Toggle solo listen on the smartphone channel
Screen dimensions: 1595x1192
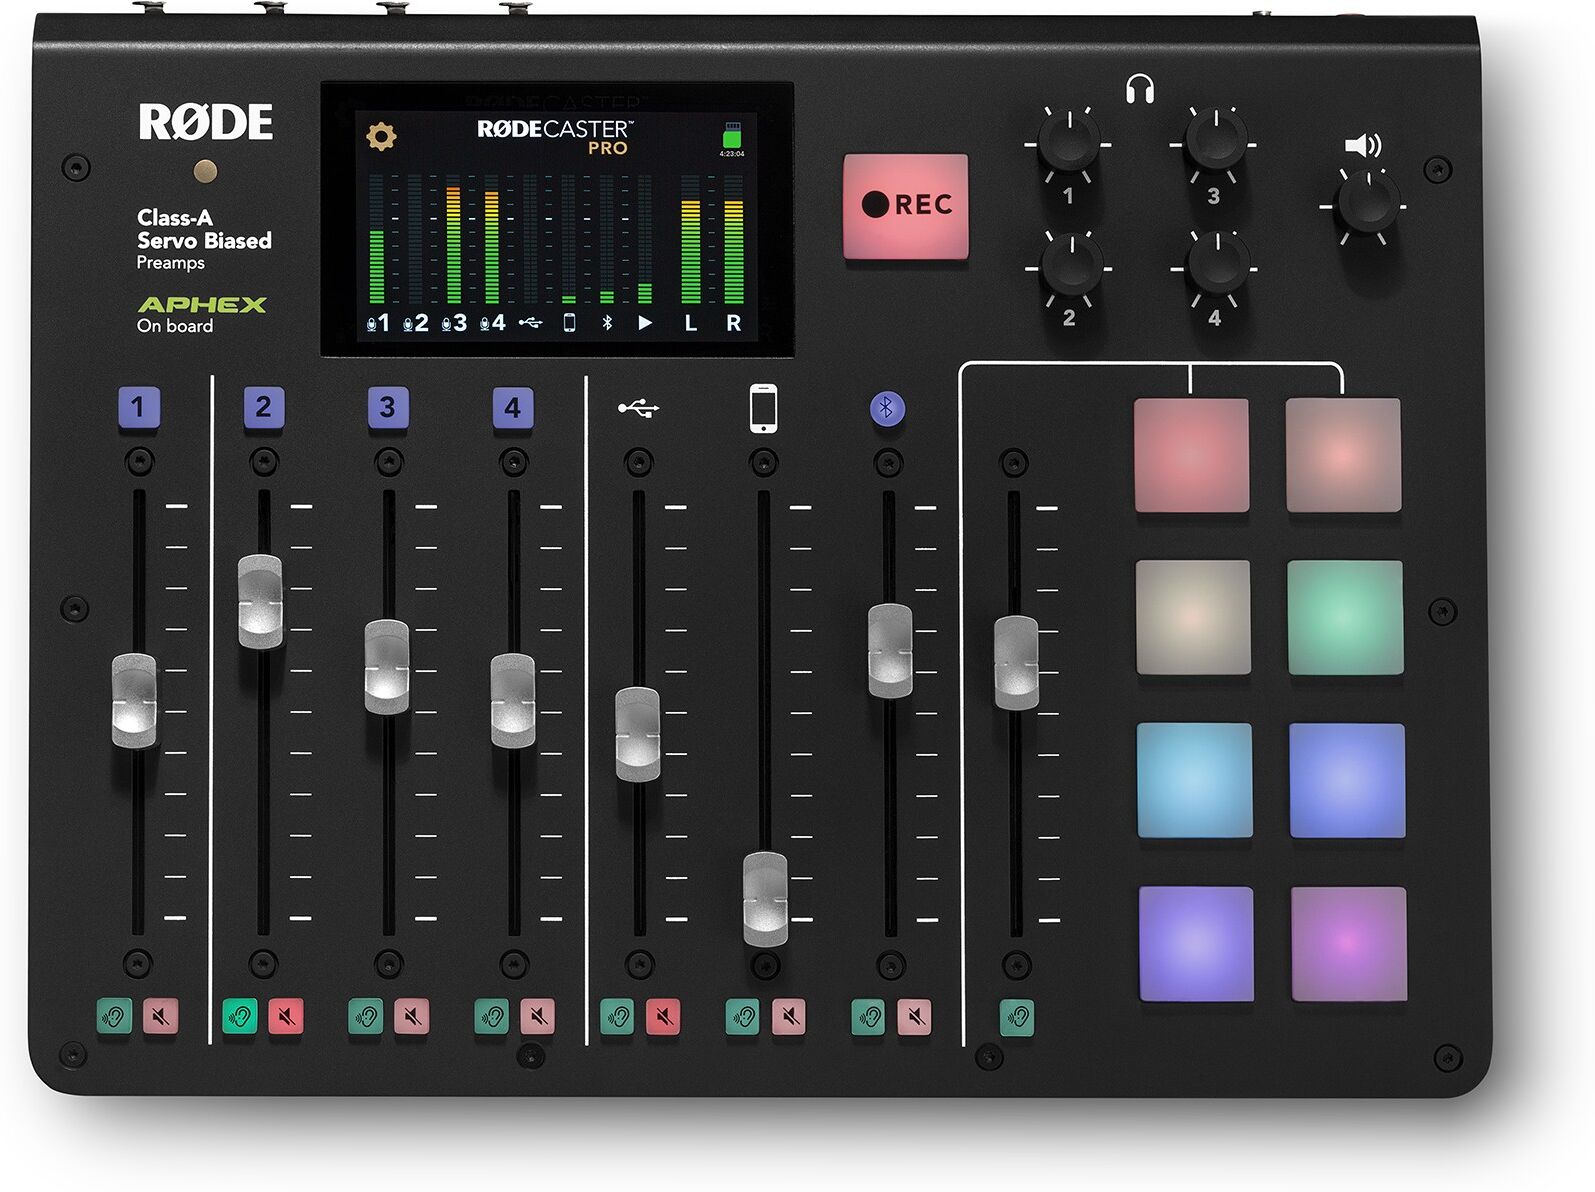tap(743, 1017)
